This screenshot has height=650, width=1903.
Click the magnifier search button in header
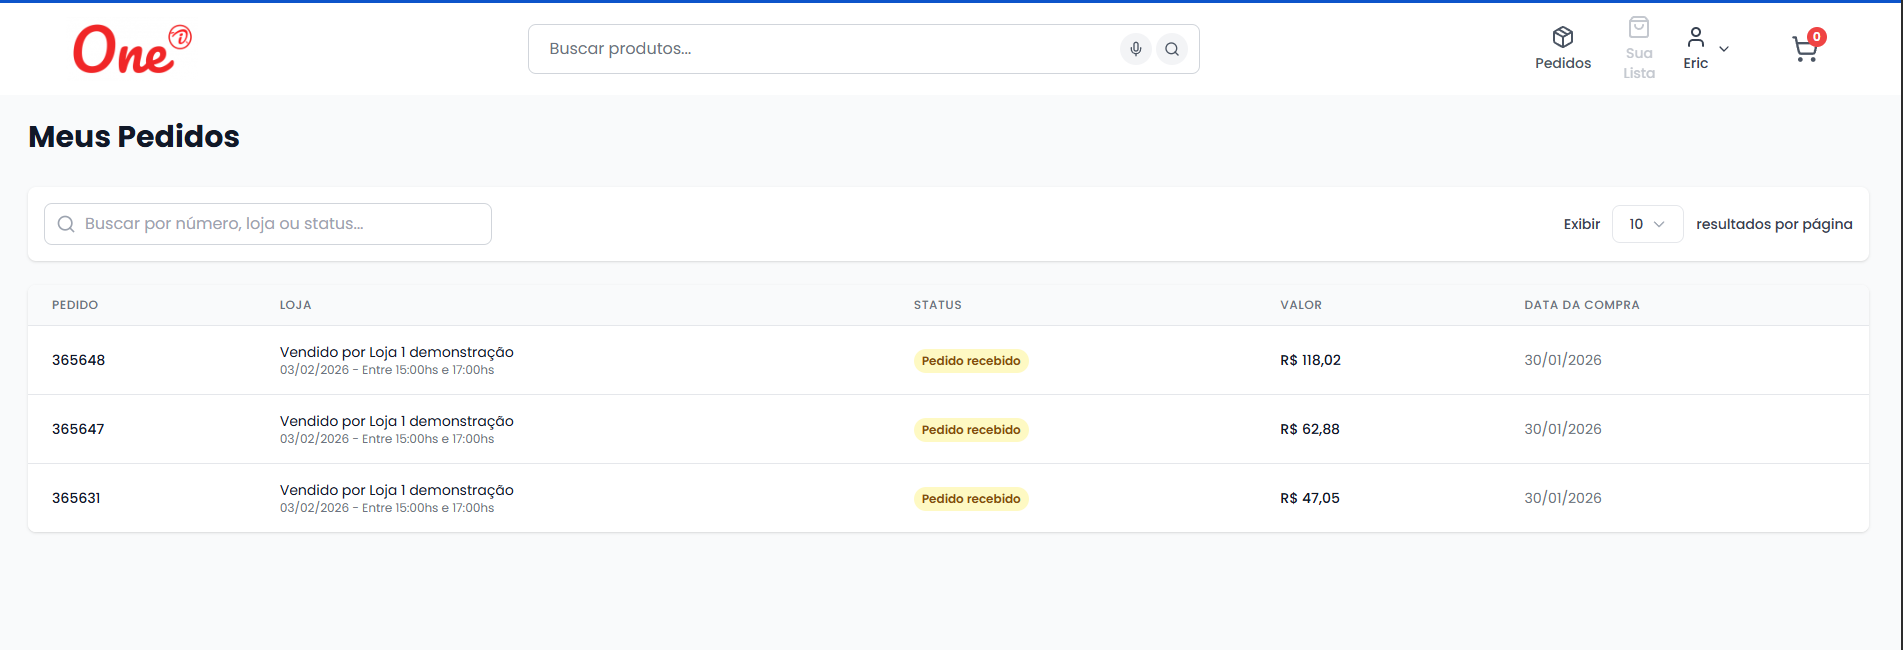coord(1171,49)
